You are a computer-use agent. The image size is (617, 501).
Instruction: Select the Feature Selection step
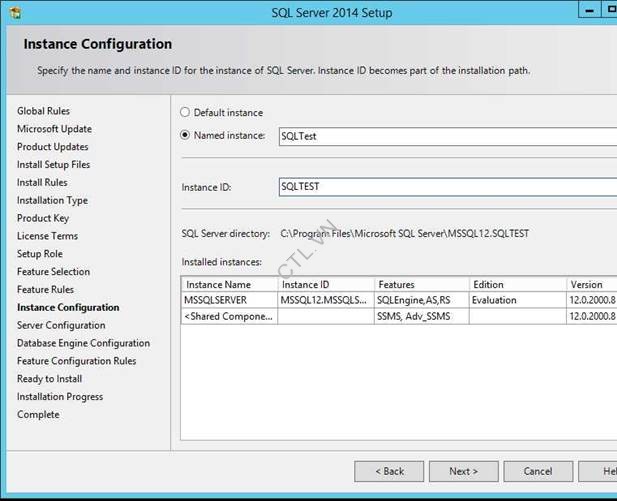54,272
